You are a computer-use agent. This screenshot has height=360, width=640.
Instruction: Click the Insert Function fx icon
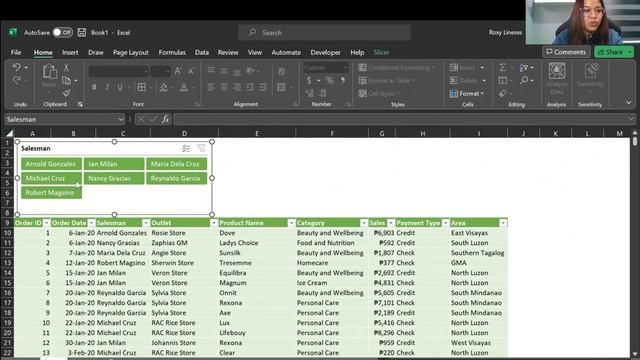[165, 119]
